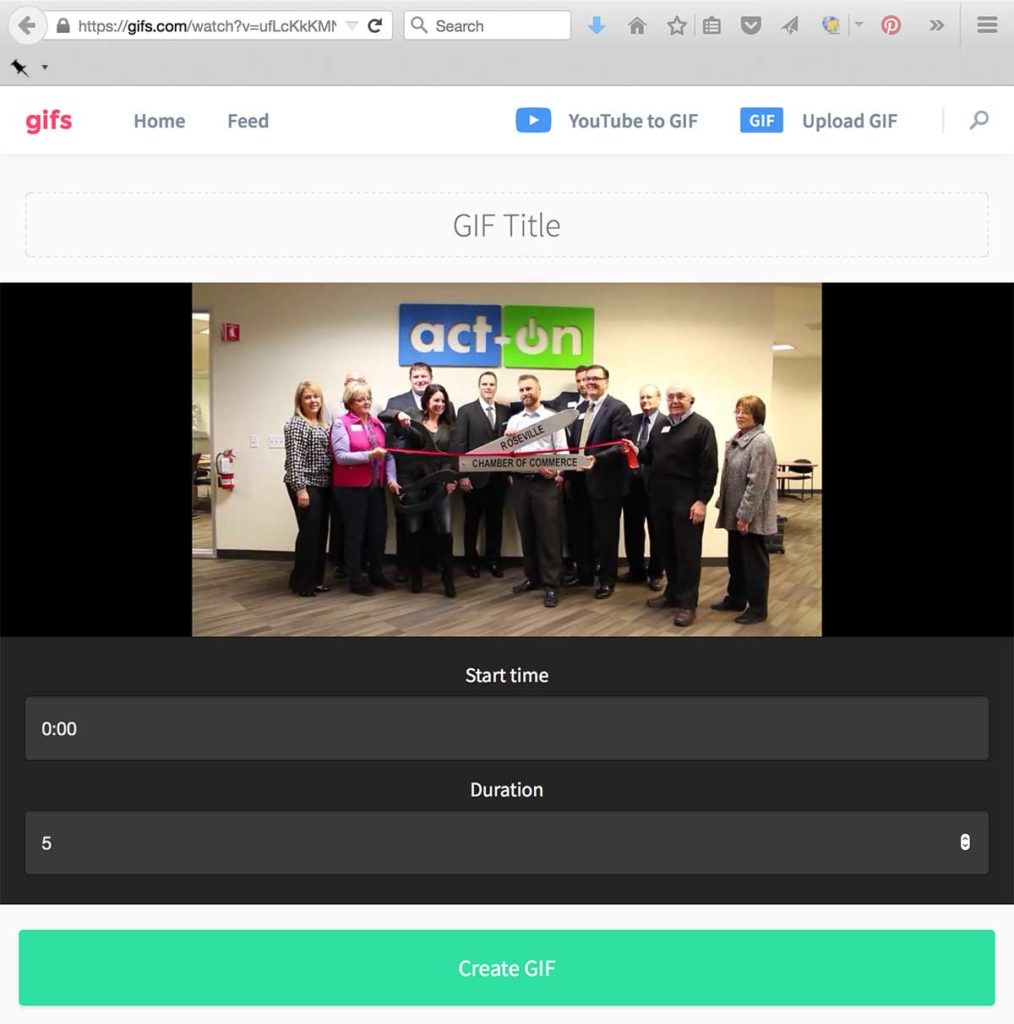Screen dimensions: 1014x1024
Task: Open the hamburger browser menu
Action: [x=987, y=25]
